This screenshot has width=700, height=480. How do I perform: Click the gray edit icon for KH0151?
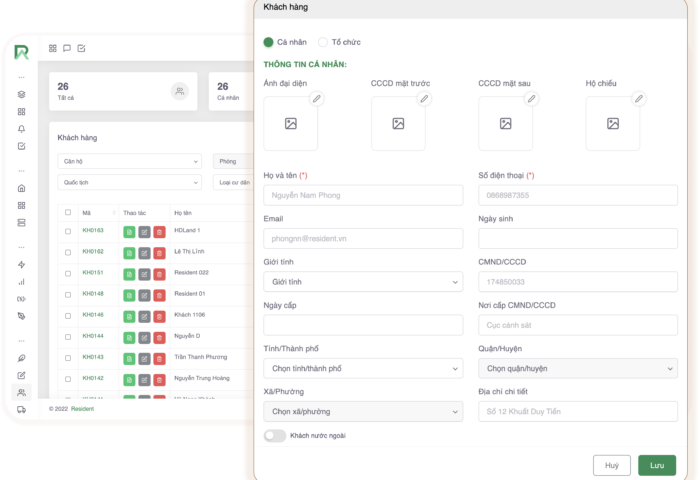144,273
